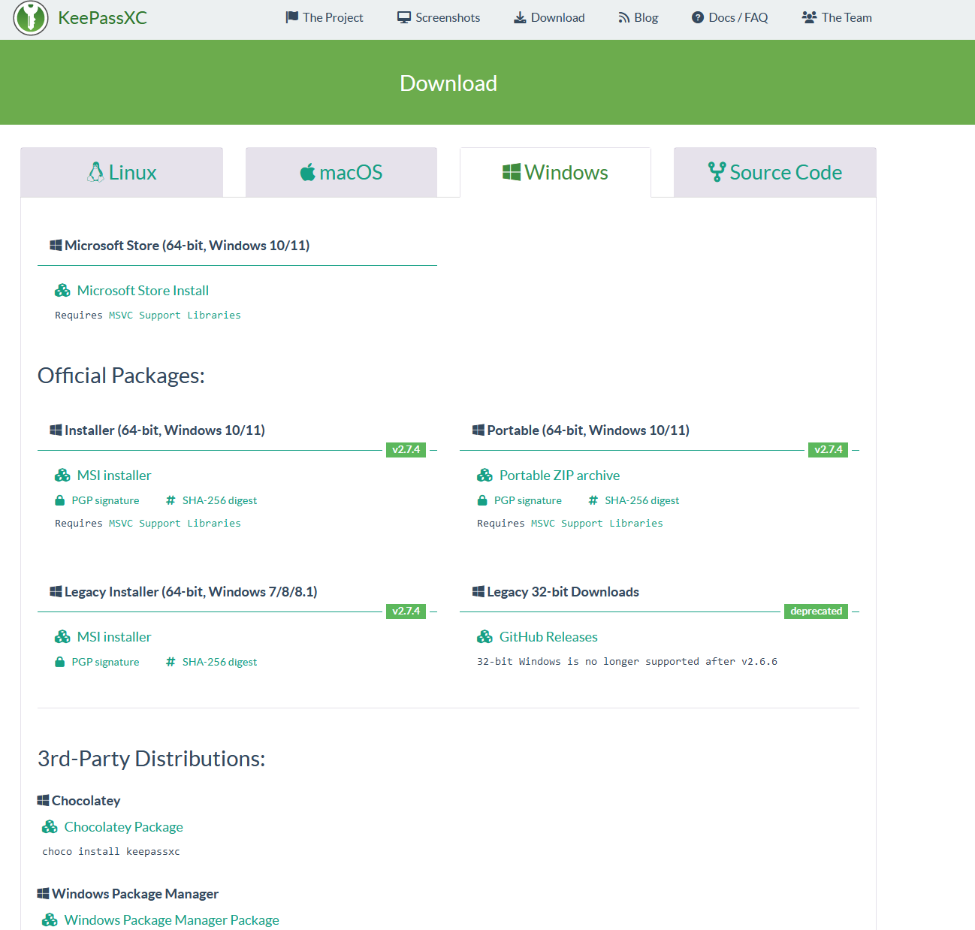Click the lock icon beside Legacy Installer PGP signature
The width and height of the screenshot is (975, 930).
[60, 663]
